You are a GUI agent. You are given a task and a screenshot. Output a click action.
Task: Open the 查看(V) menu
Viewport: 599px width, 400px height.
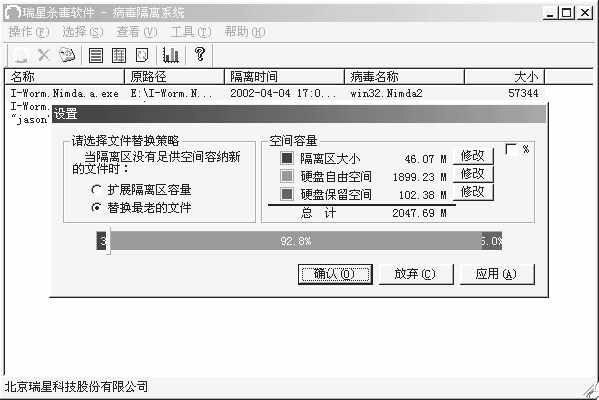pyautogui.click(x=137, y=32)
